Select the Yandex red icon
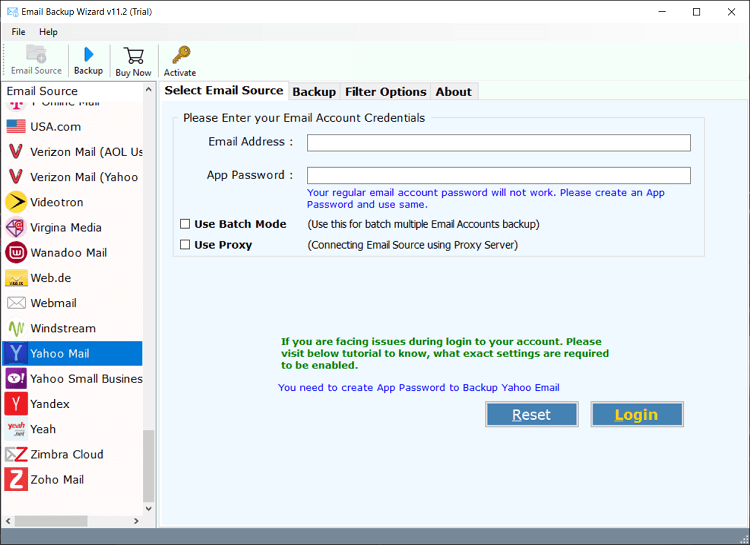The width and height of the screenshot is (750, 545). tap(16, 404)
